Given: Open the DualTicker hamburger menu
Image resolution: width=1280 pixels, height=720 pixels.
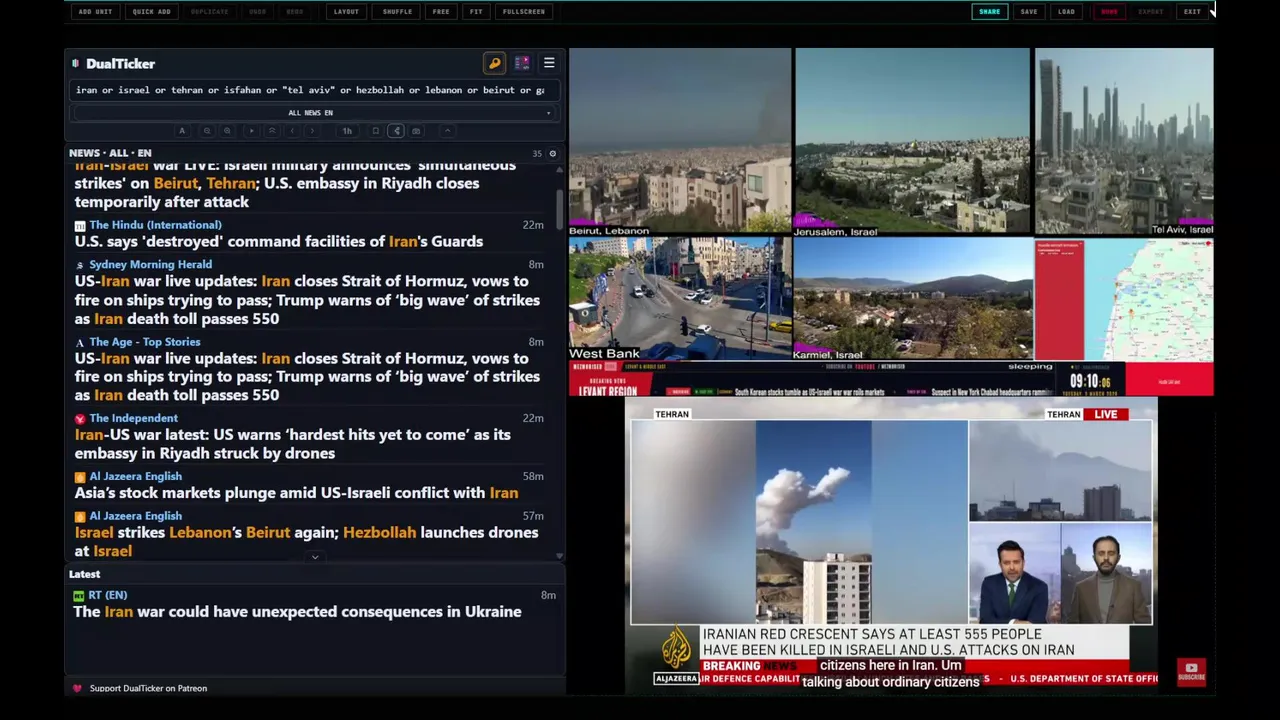Looking at the screenshot, I should coord(549,63).
